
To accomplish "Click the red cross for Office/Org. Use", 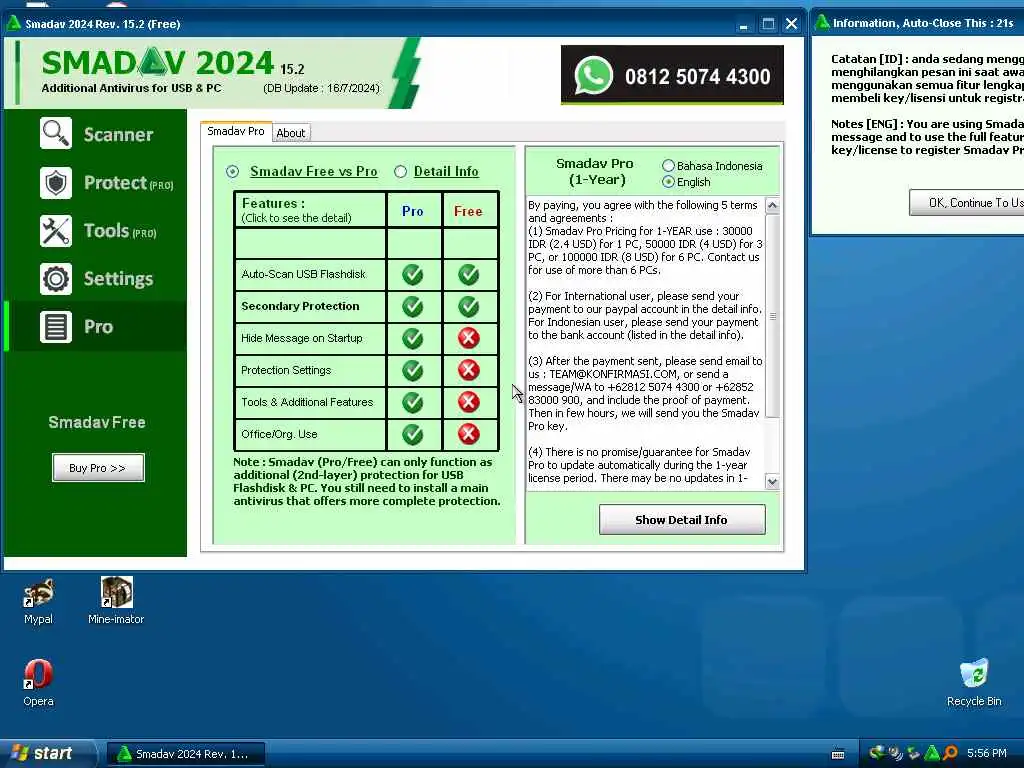I will tap(469, 434).
